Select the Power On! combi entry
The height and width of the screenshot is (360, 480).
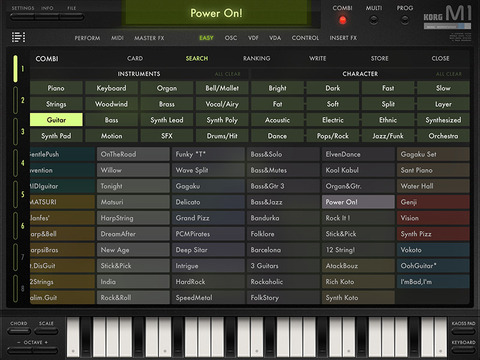358,202
